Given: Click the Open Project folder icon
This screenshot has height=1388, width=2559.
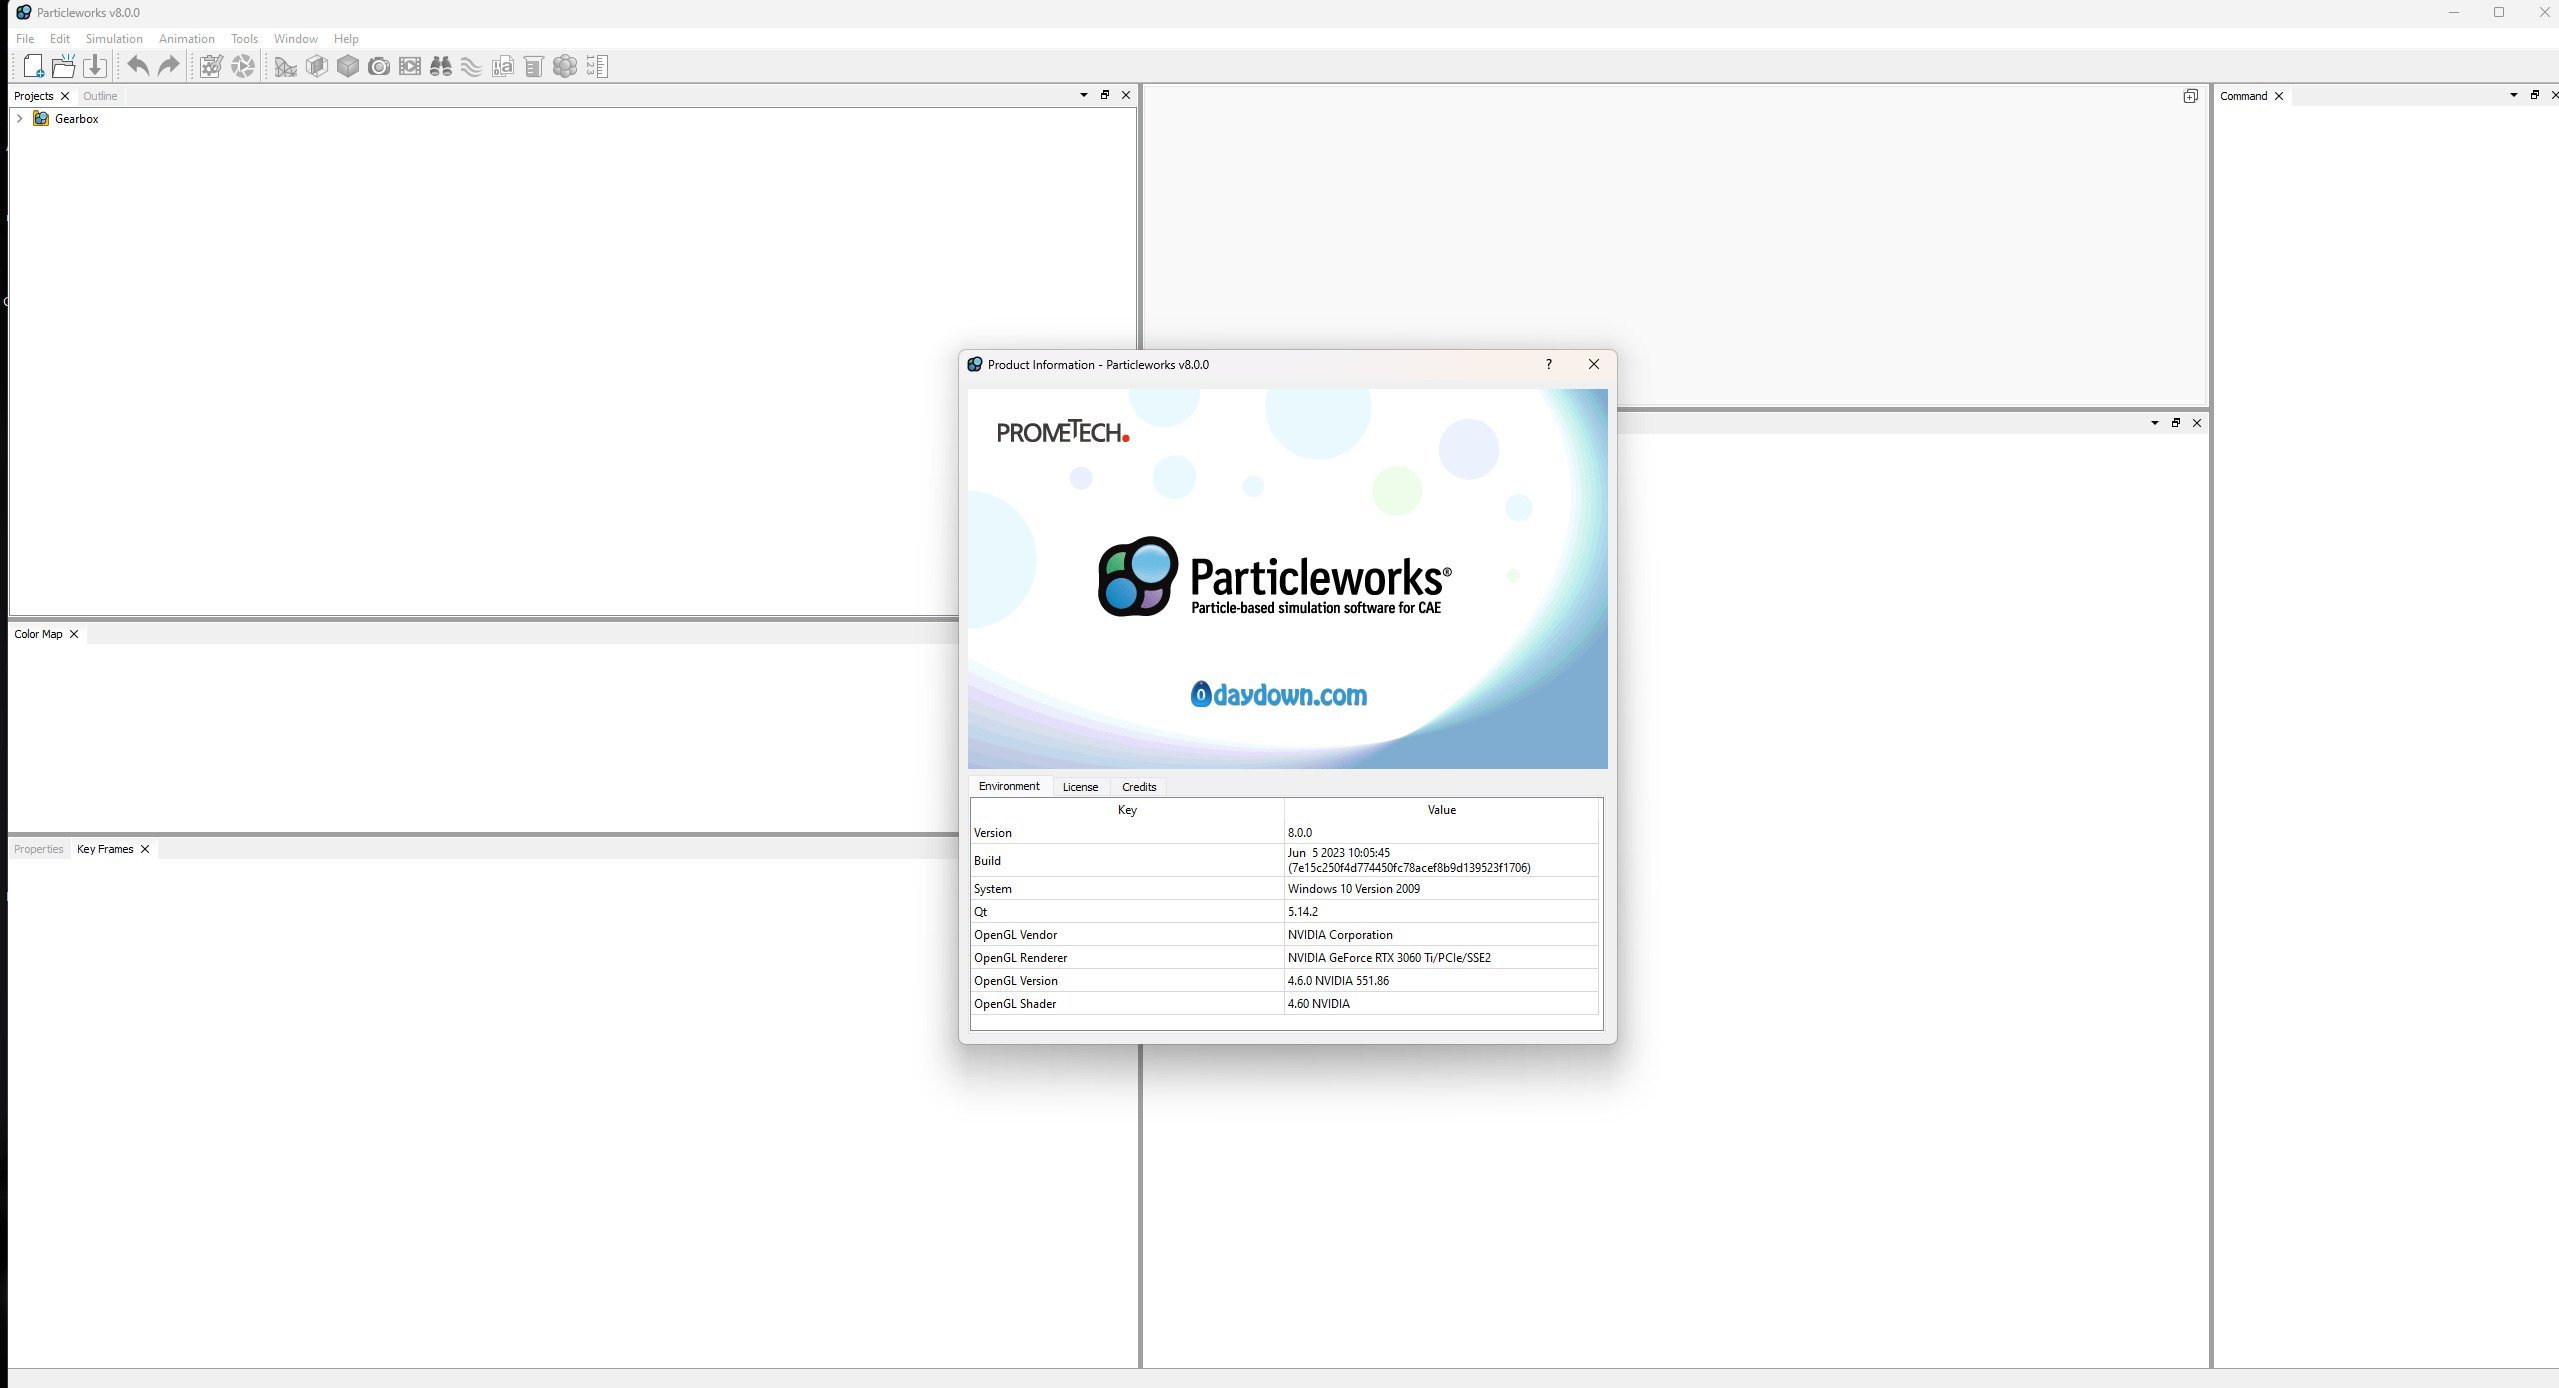Looking at the screenshot, I should (x=64, y=66).
